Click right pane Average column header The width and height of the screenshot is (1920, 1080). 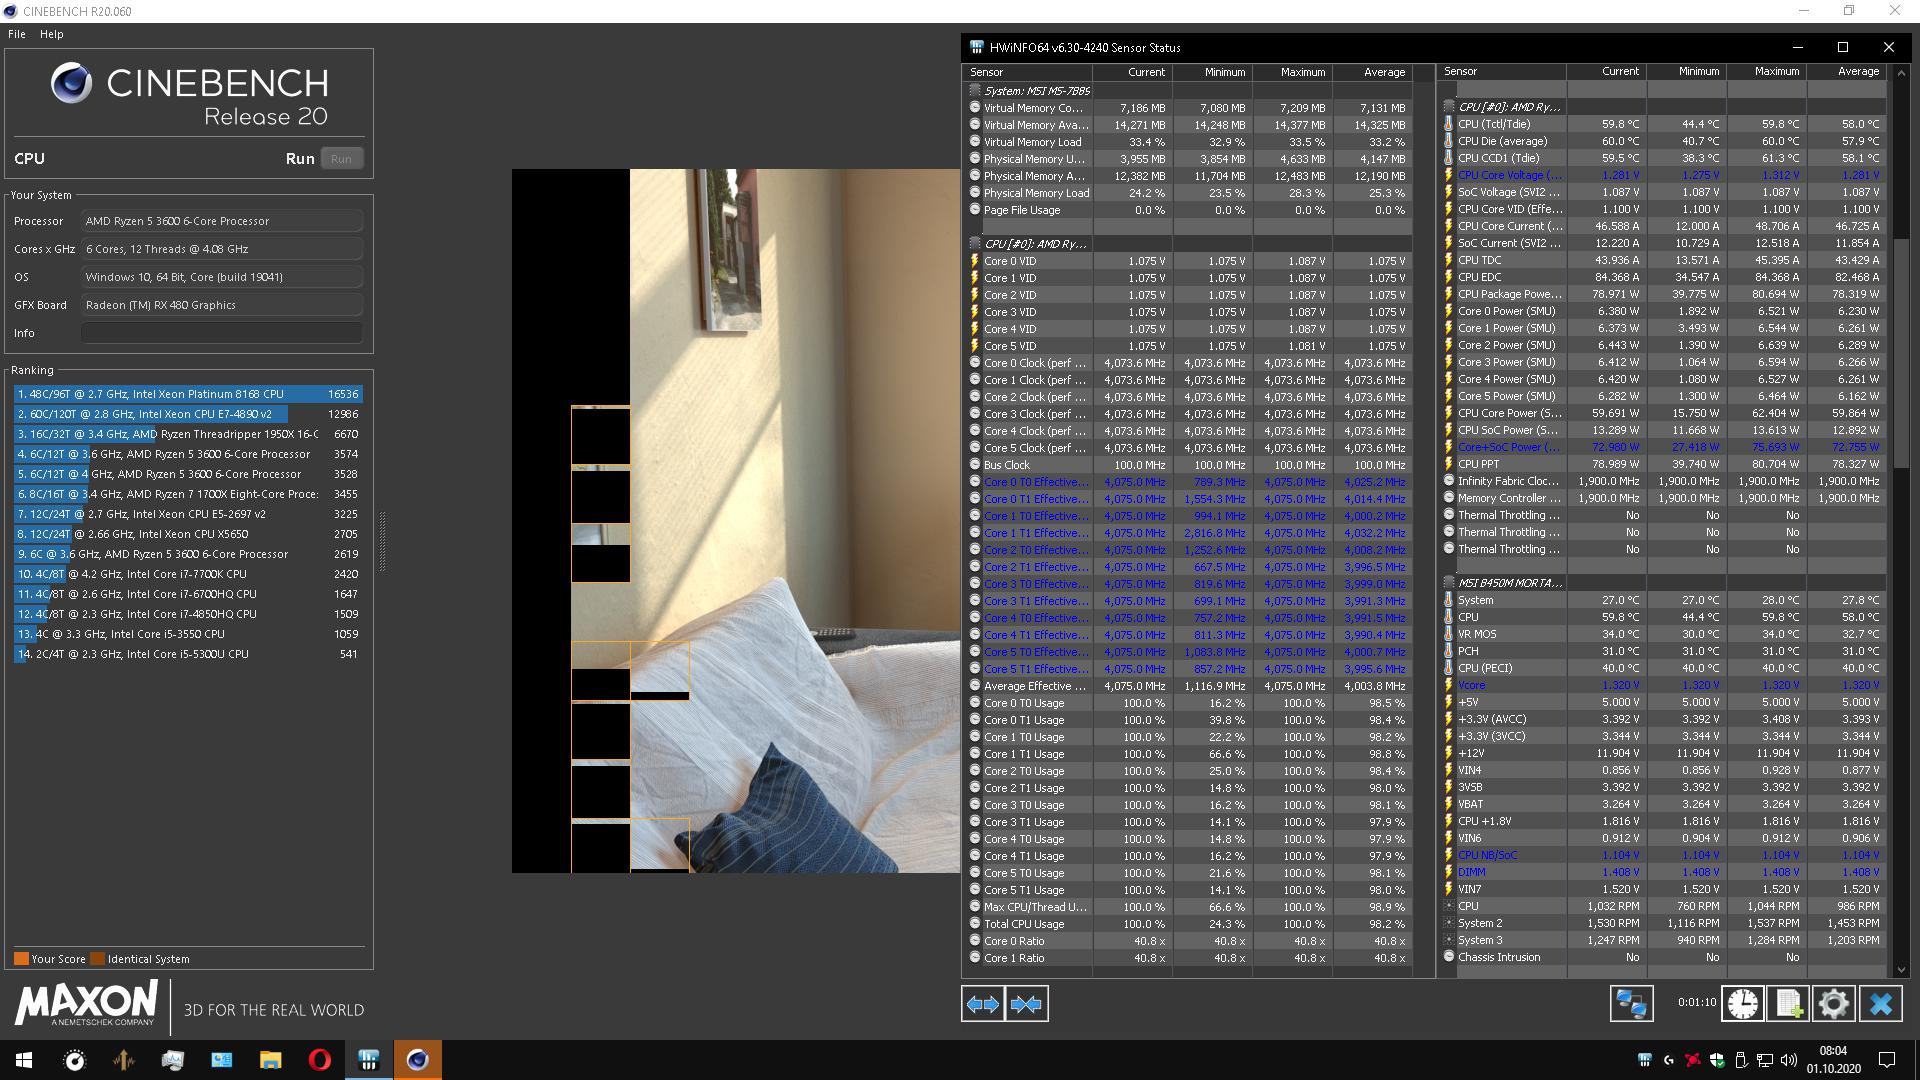(1846, 71)
